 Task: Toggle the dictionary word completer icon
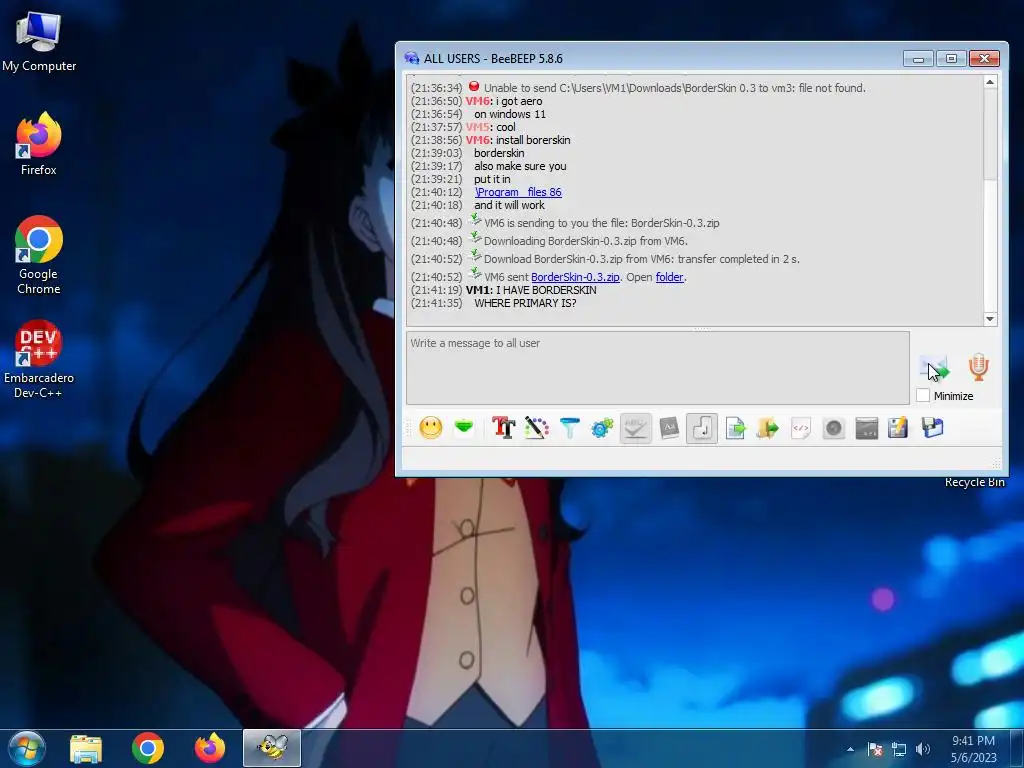click(x=669, y=428)
